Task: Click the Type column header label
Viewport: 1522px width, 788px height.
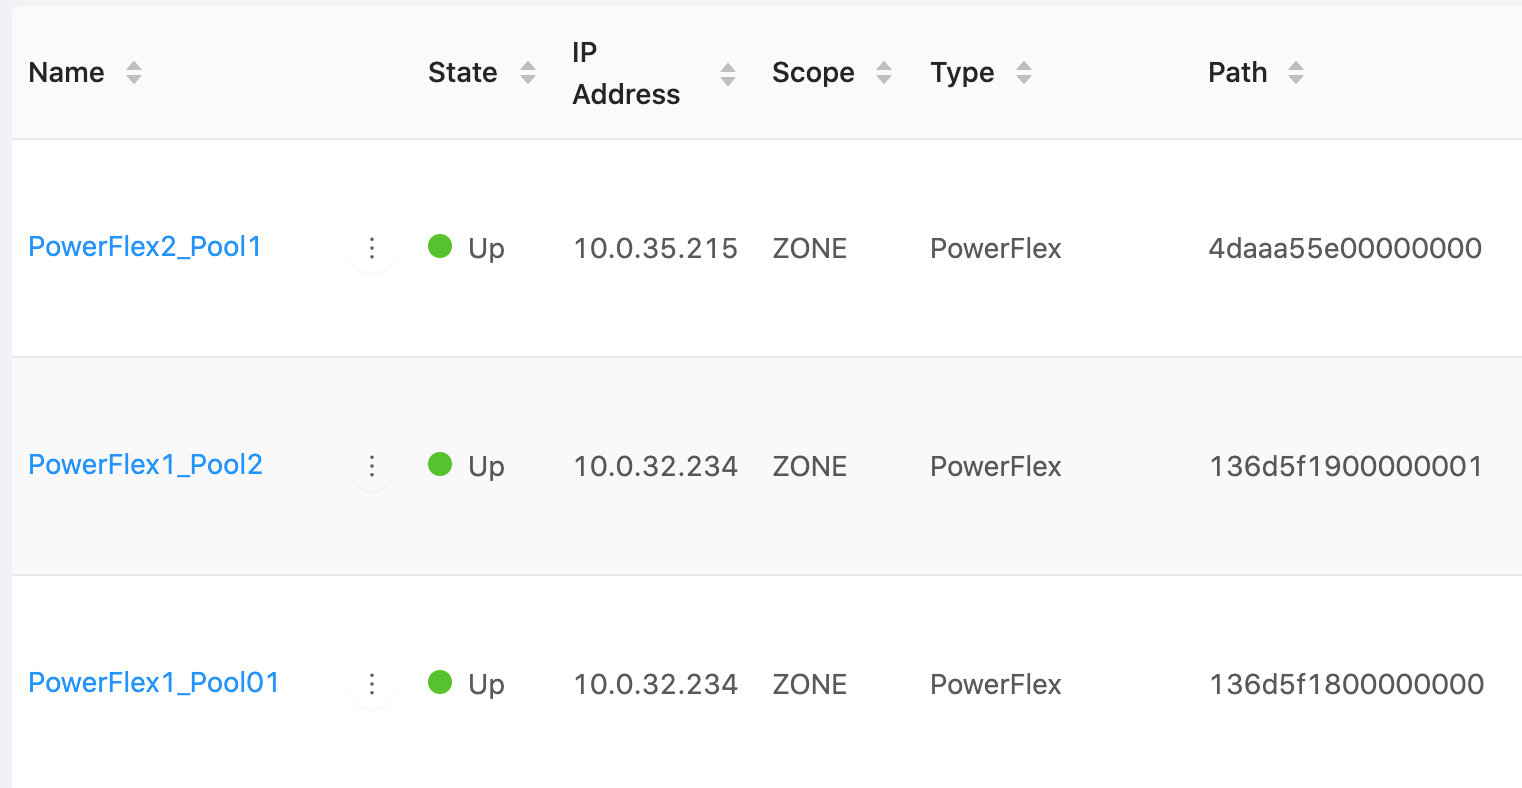Action: coord(962,73)
